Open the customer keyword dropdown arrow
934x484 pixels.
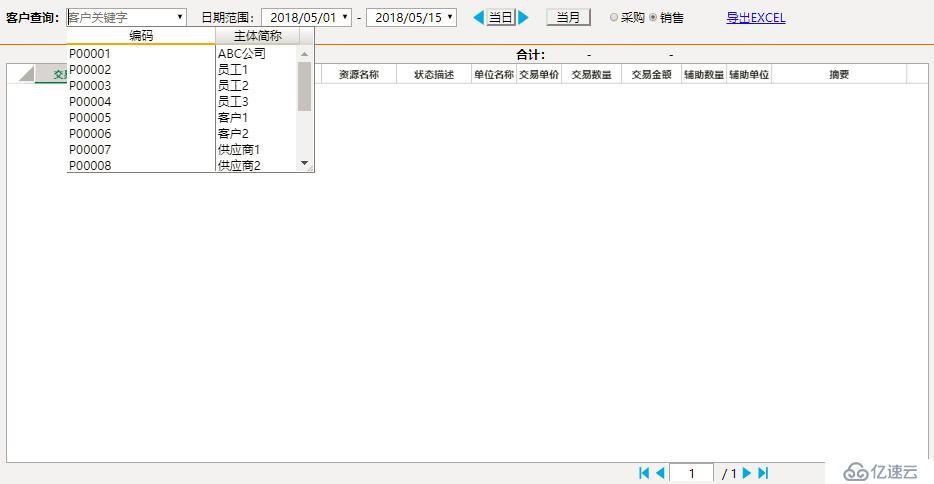pos(179,17)
